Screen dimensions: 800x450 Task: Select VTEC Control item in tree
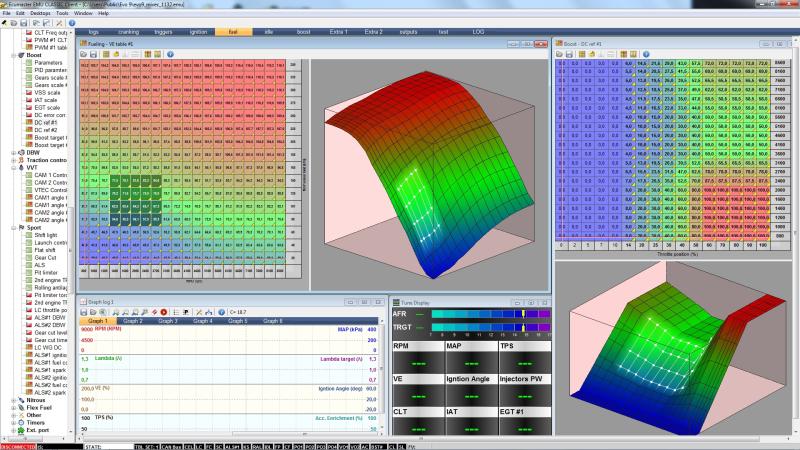50,191
